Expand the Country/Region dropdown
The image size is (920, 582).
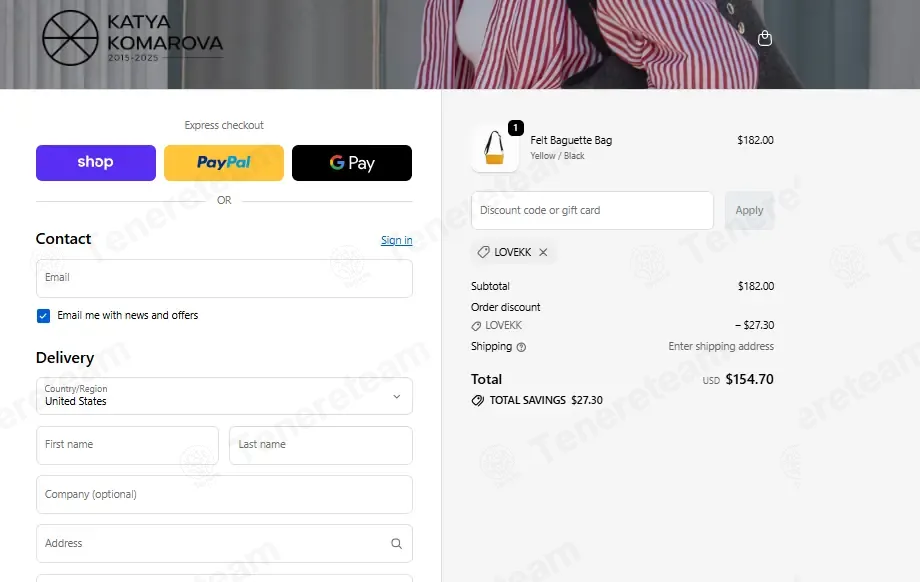pyautogui.click(x=224, y=396)
